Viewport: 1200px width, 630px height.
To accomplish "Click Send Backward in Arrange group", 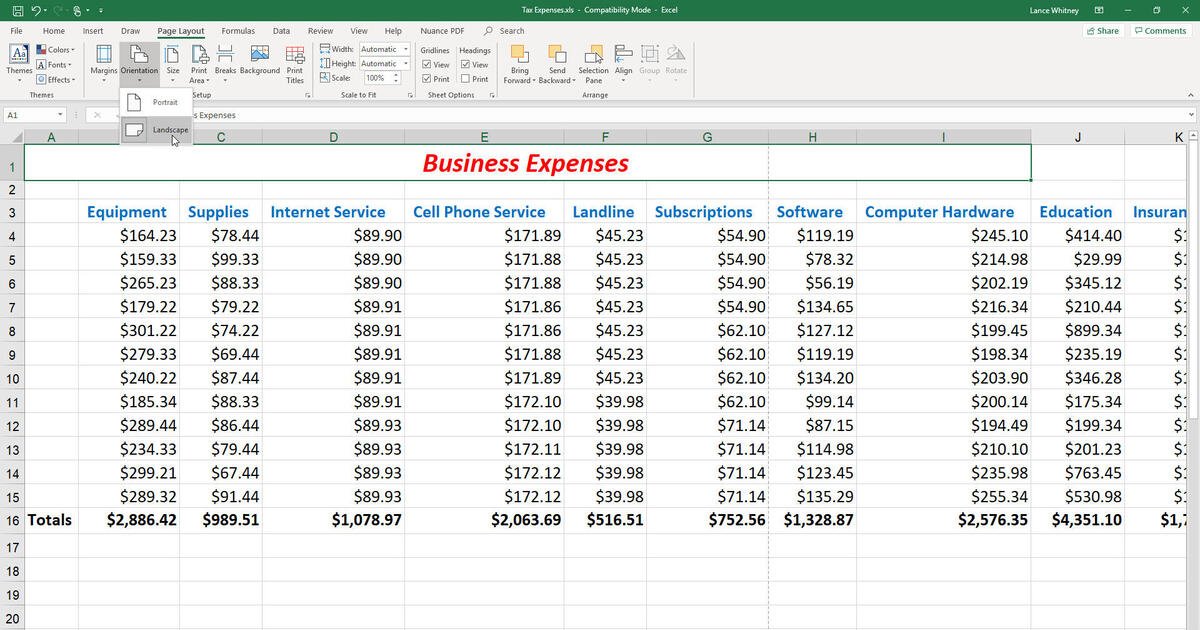I will click(557, 62).
